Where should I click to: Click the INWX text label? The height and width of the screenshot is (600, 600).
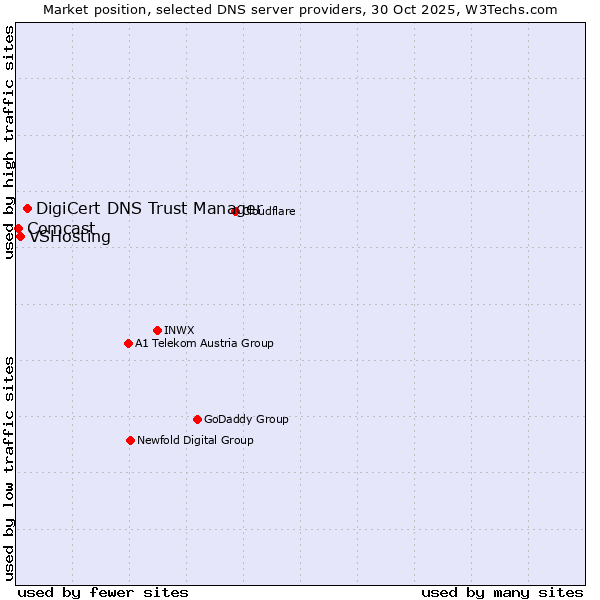click(180, 330)
